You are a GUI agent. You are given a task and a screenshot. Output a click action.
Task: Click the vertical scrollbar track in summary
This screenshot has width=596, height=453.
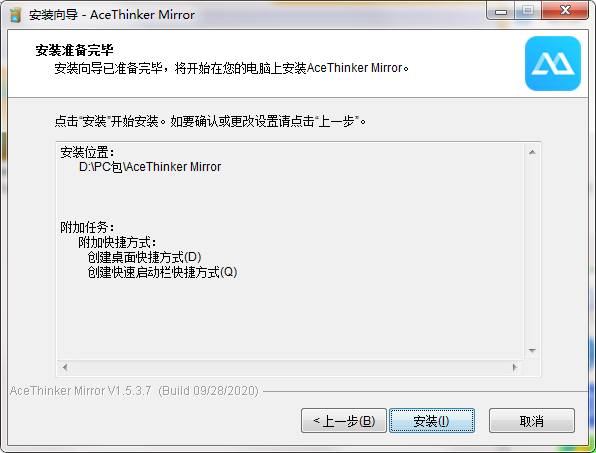pos(532,252)
